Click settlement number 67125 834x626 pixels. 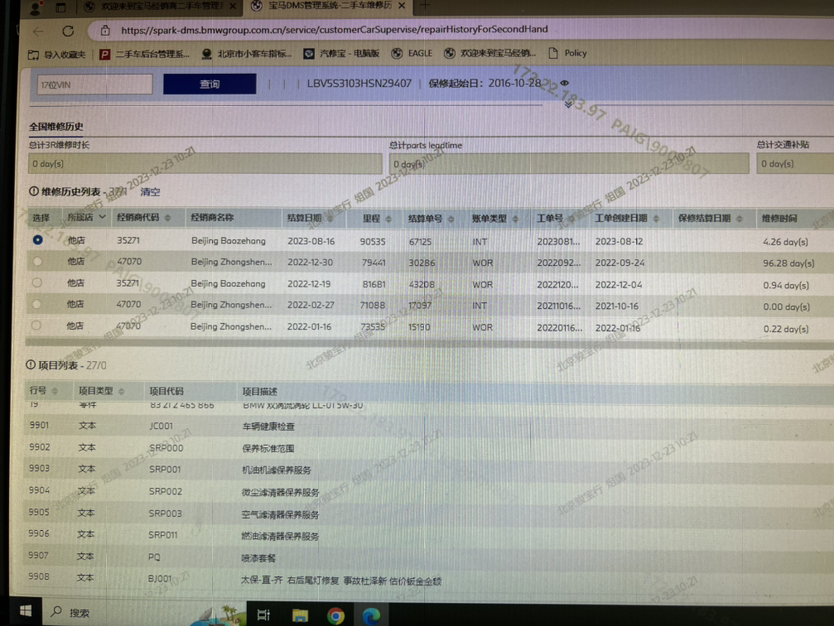(x=420, y=242)
